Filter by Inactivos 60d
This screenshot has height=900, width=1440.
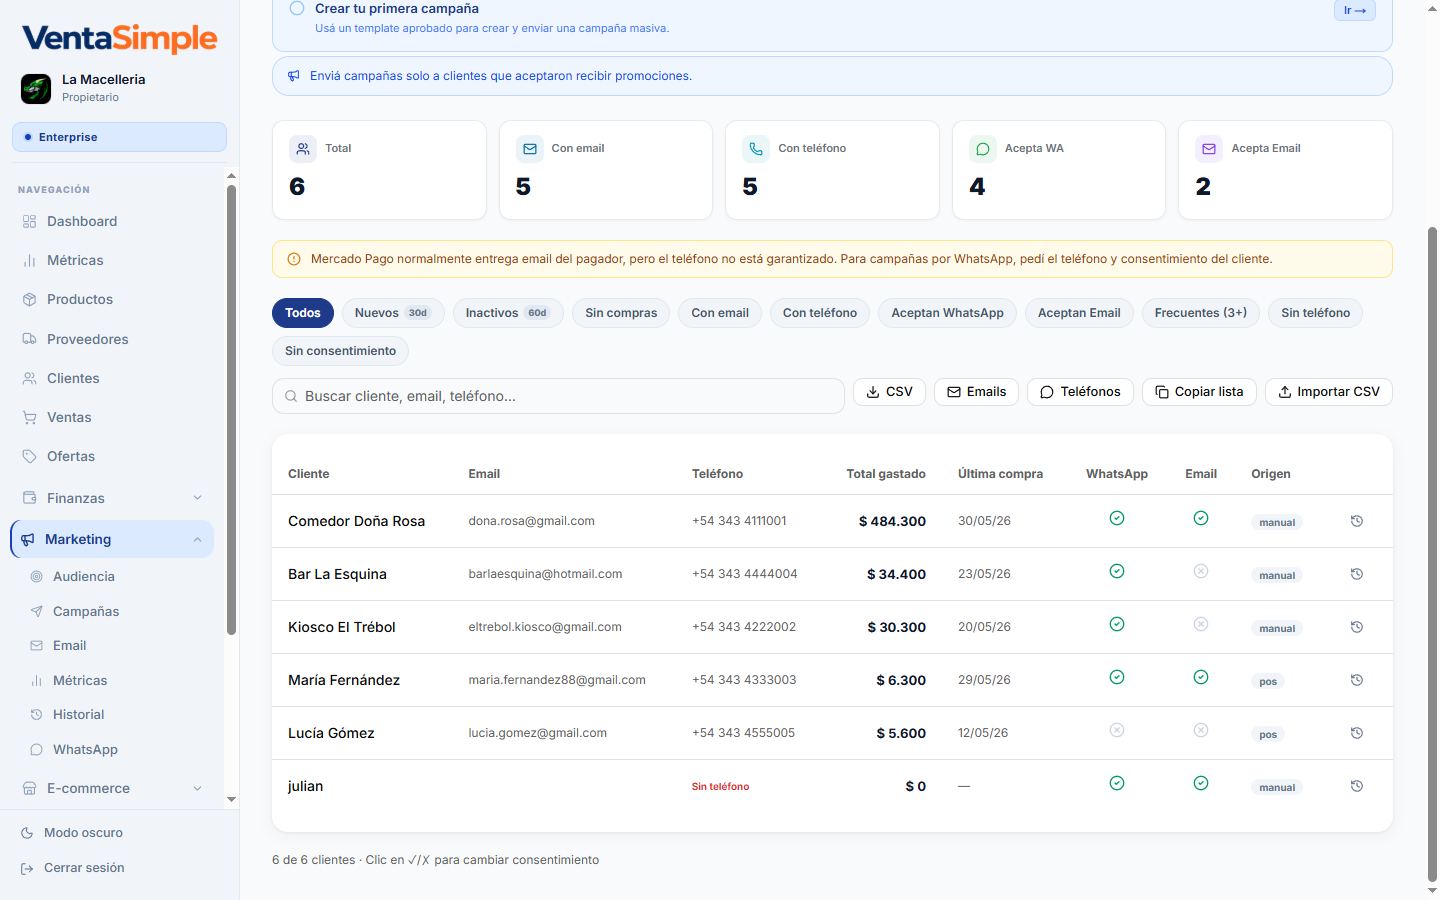[x=508, y=313]
